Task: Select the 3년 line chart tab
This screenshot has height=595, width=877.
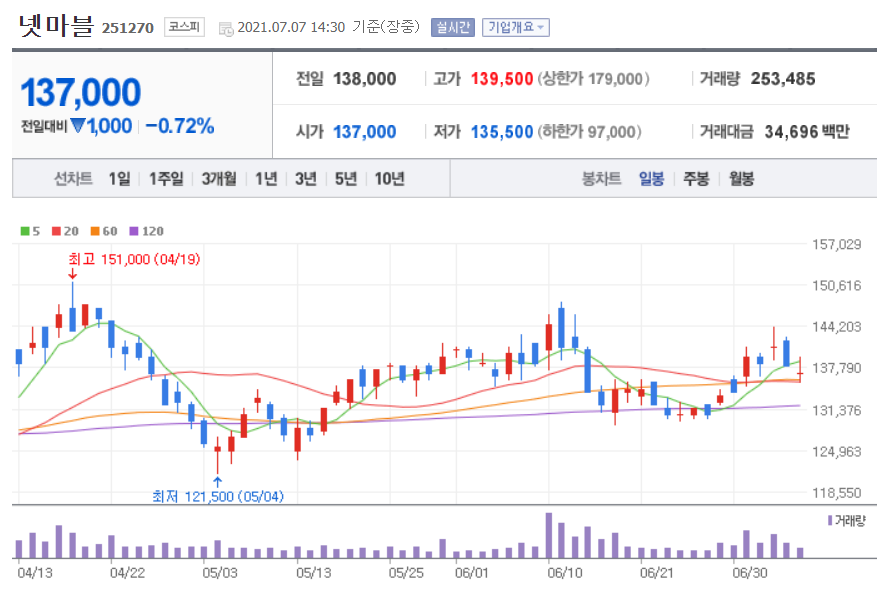Action: click(x=306, y=178)
